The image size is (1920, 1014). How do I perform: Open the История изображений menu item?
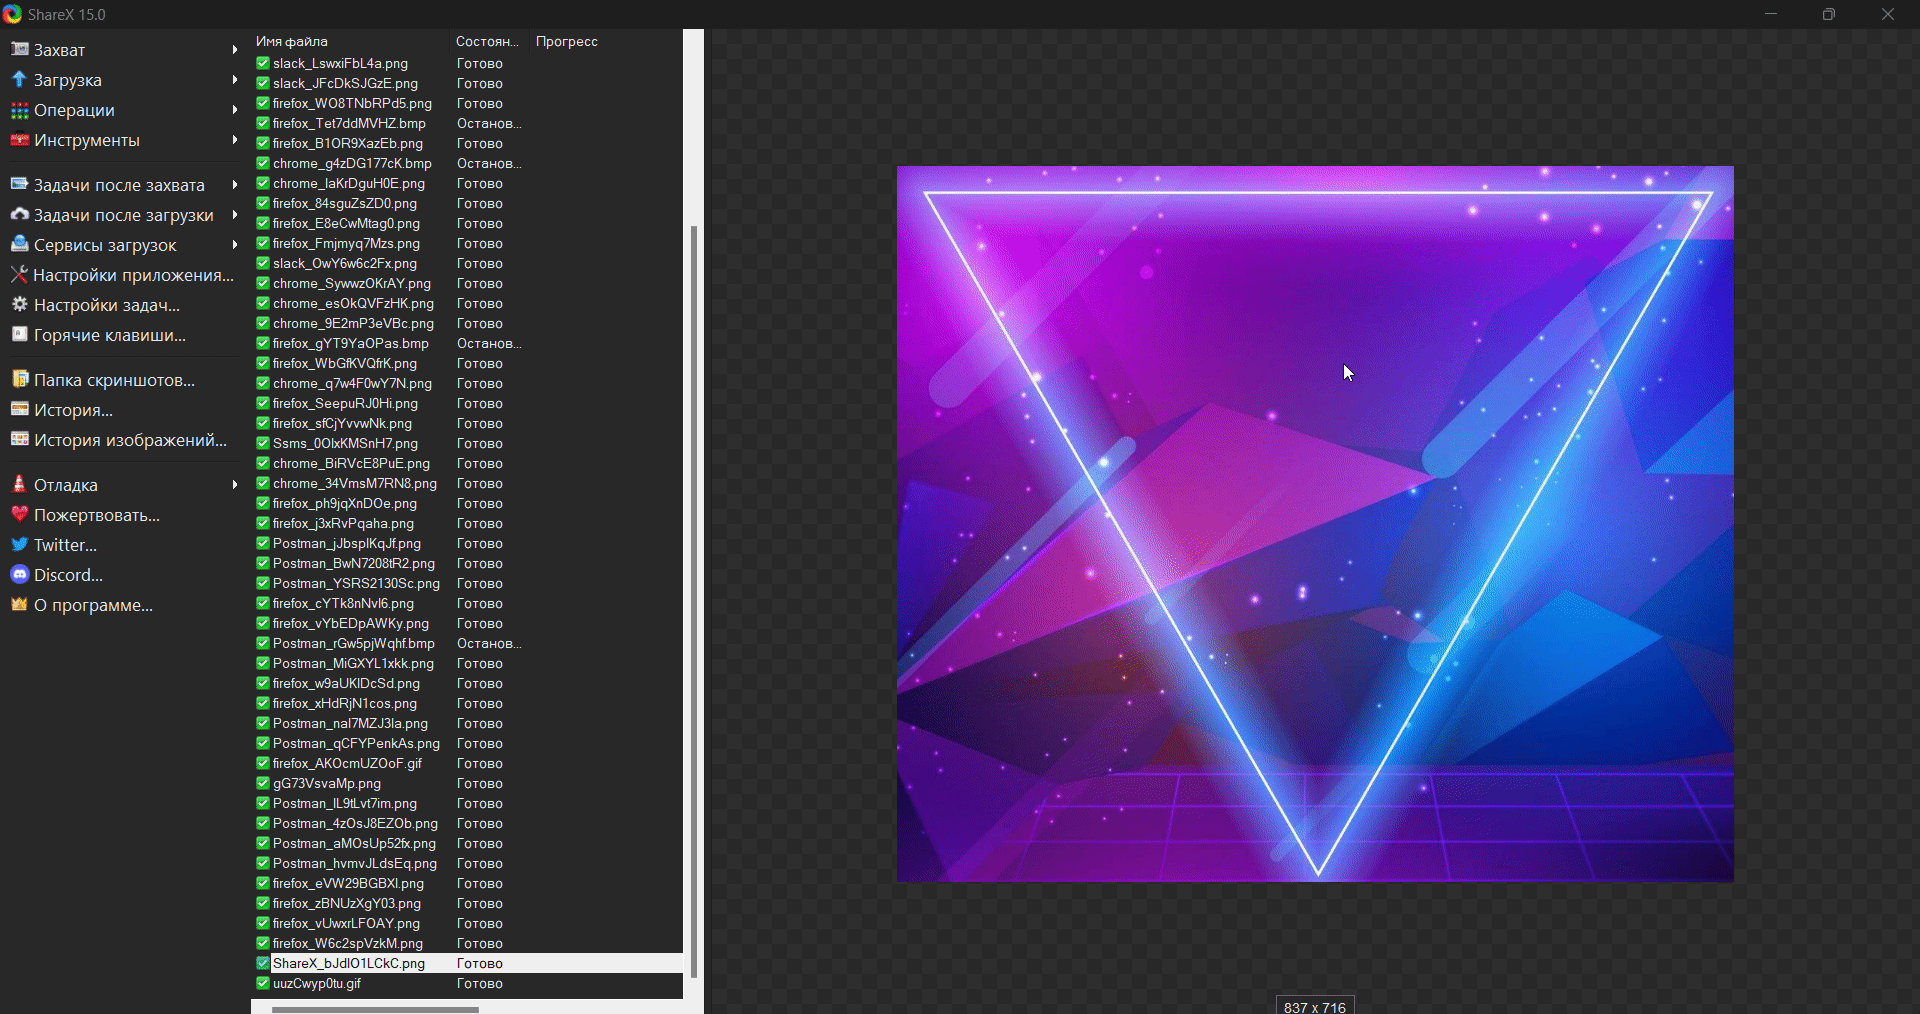[x=123, y=439]
